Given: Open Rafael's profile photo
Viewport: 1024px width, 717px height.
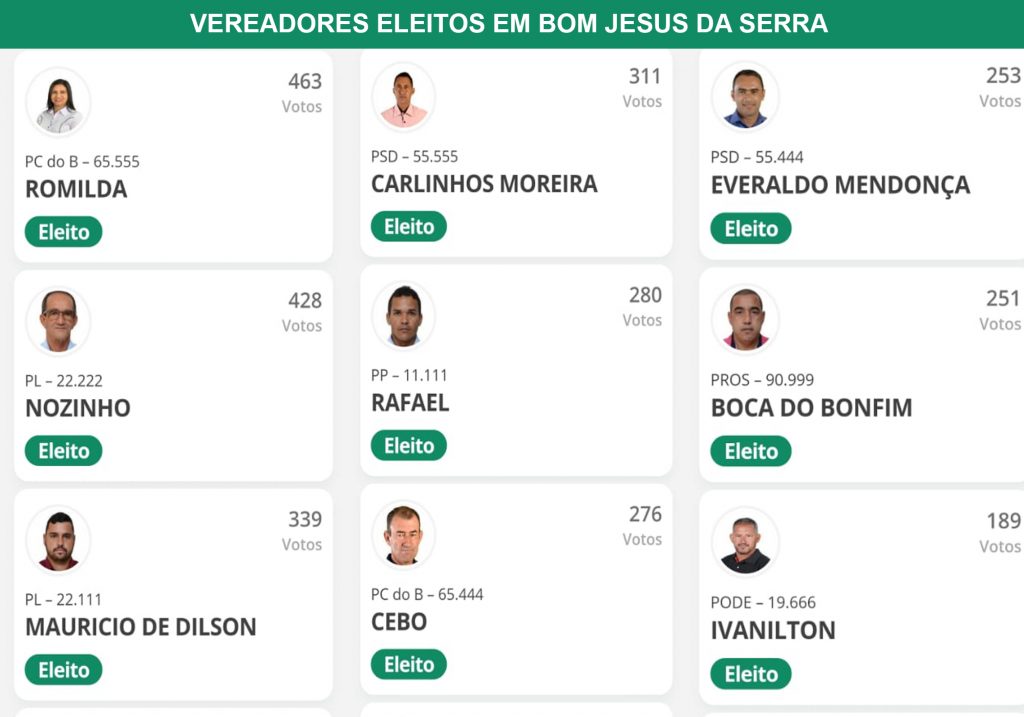Looking at the screenshot, I should pyautogui.click(x=404, y=316).
